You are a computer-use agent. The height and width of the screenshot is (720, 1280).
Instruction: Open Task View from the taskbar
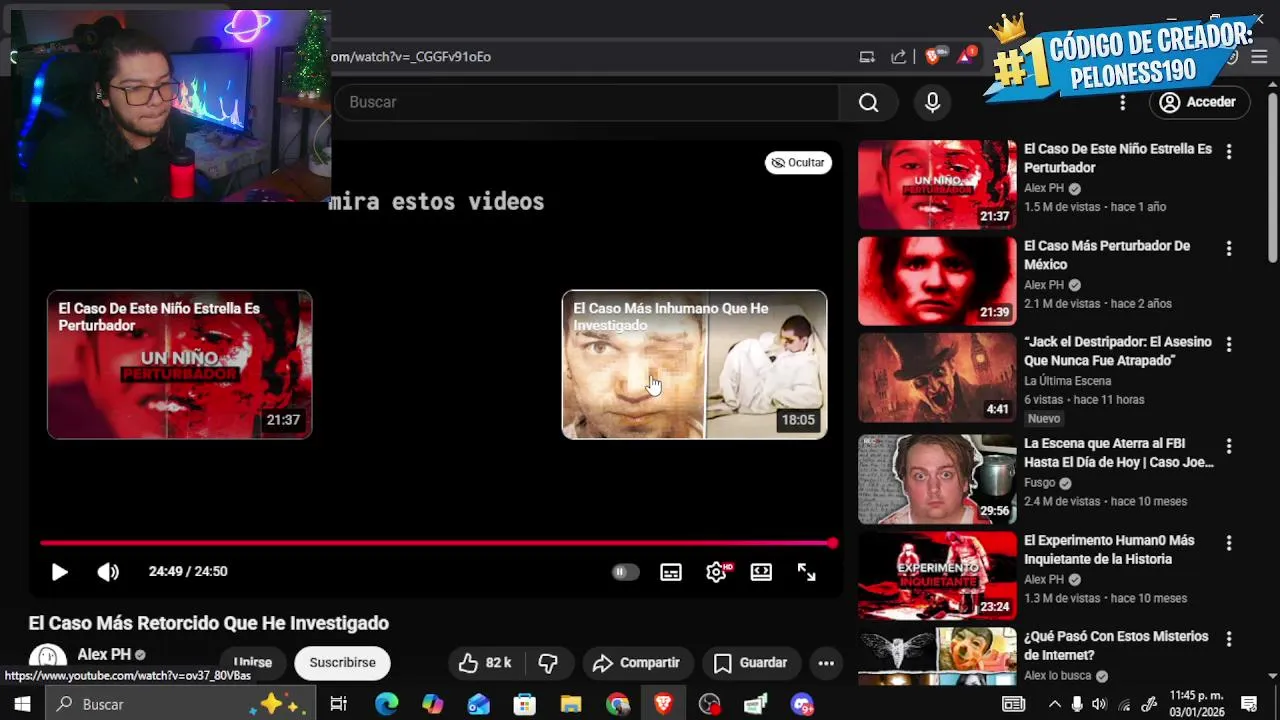338,704
